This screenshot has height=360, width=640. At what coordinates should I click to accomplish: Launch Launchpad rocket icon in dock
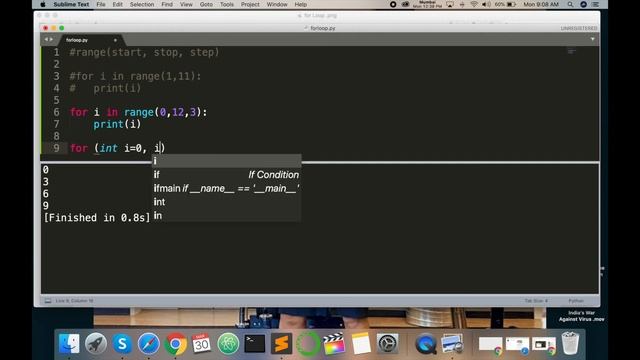pyautogui.click(x=96, y=343)
